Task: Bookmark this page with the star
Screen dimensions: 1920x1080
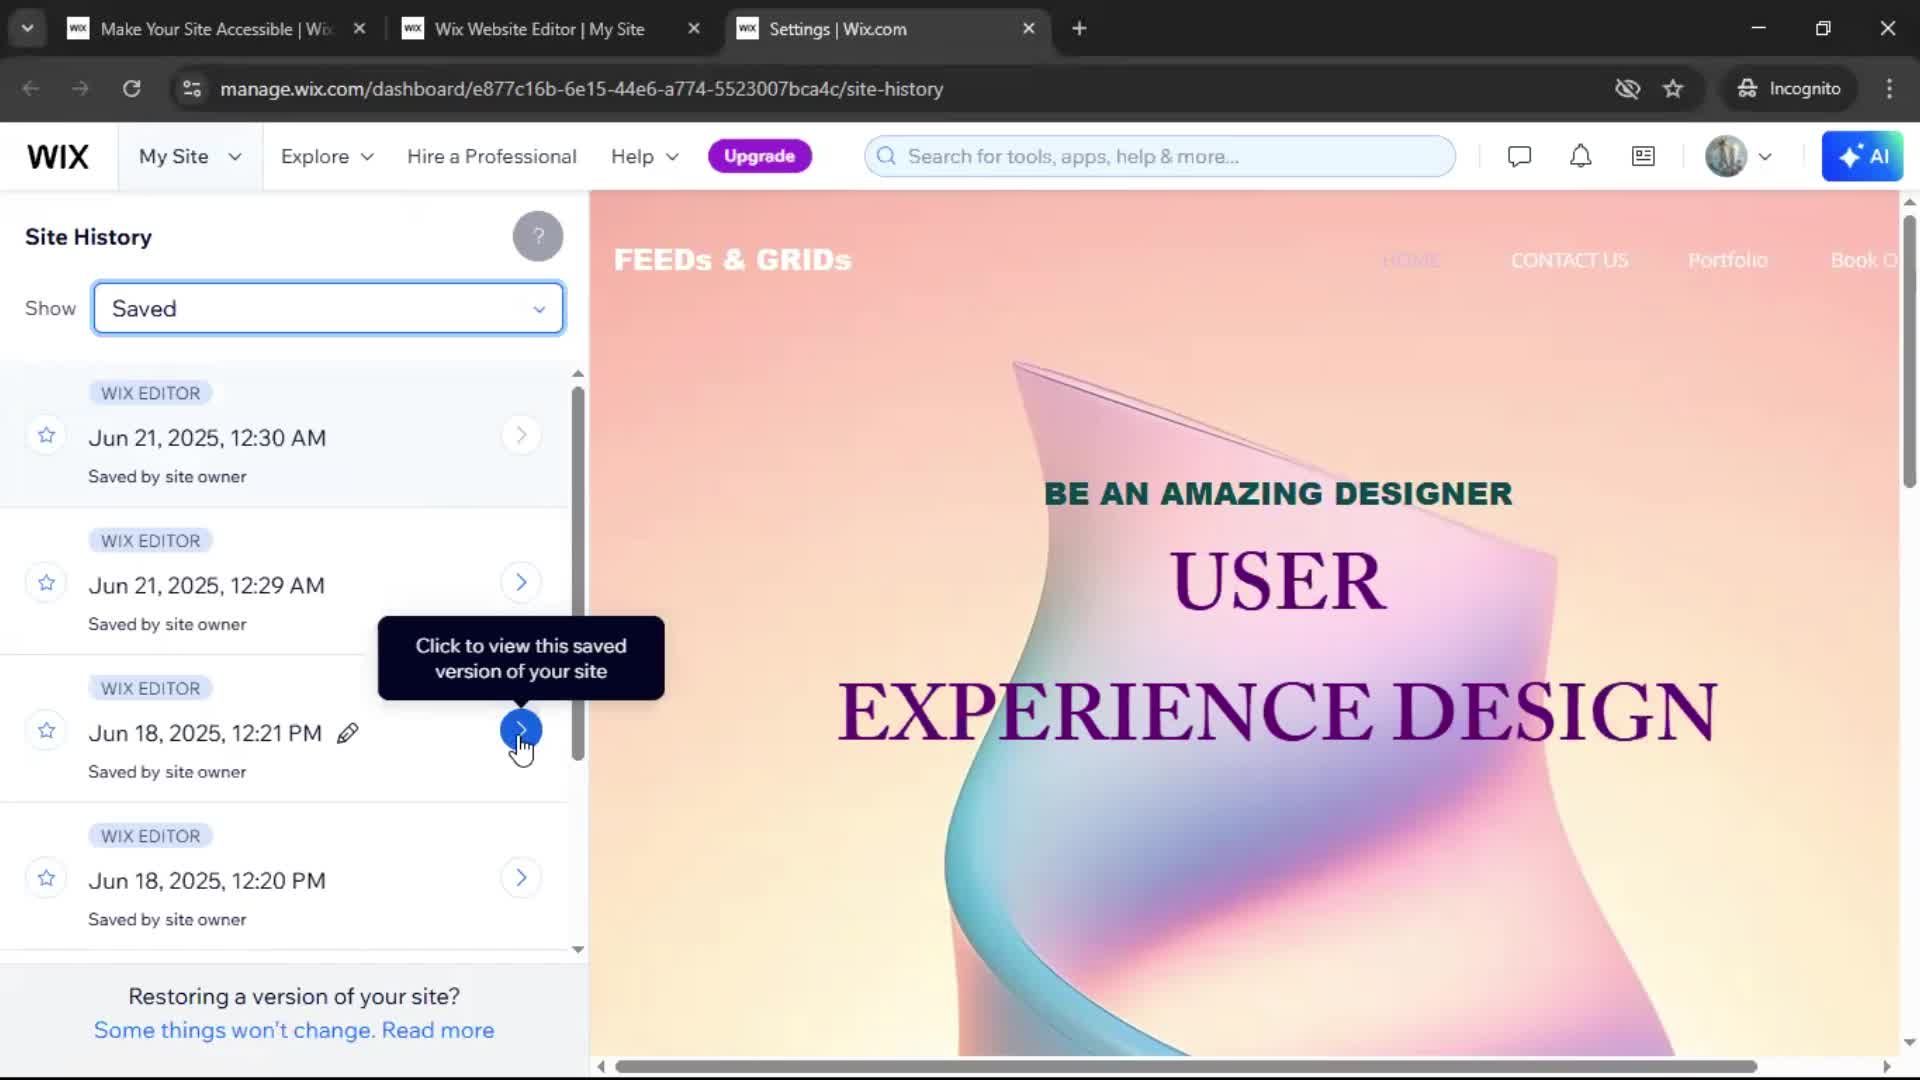Action: (x=1673, y=89)
